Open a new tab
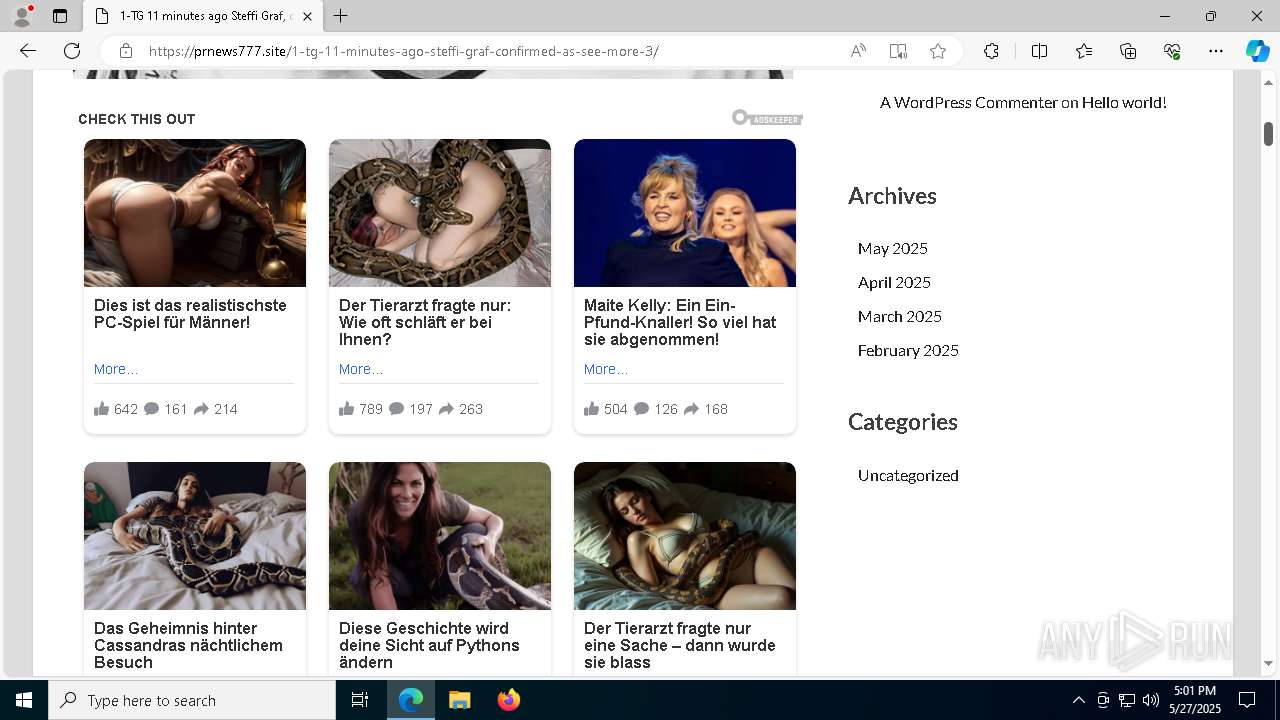This screenshot has width=1280, height=720. click(x=341, y=16)
